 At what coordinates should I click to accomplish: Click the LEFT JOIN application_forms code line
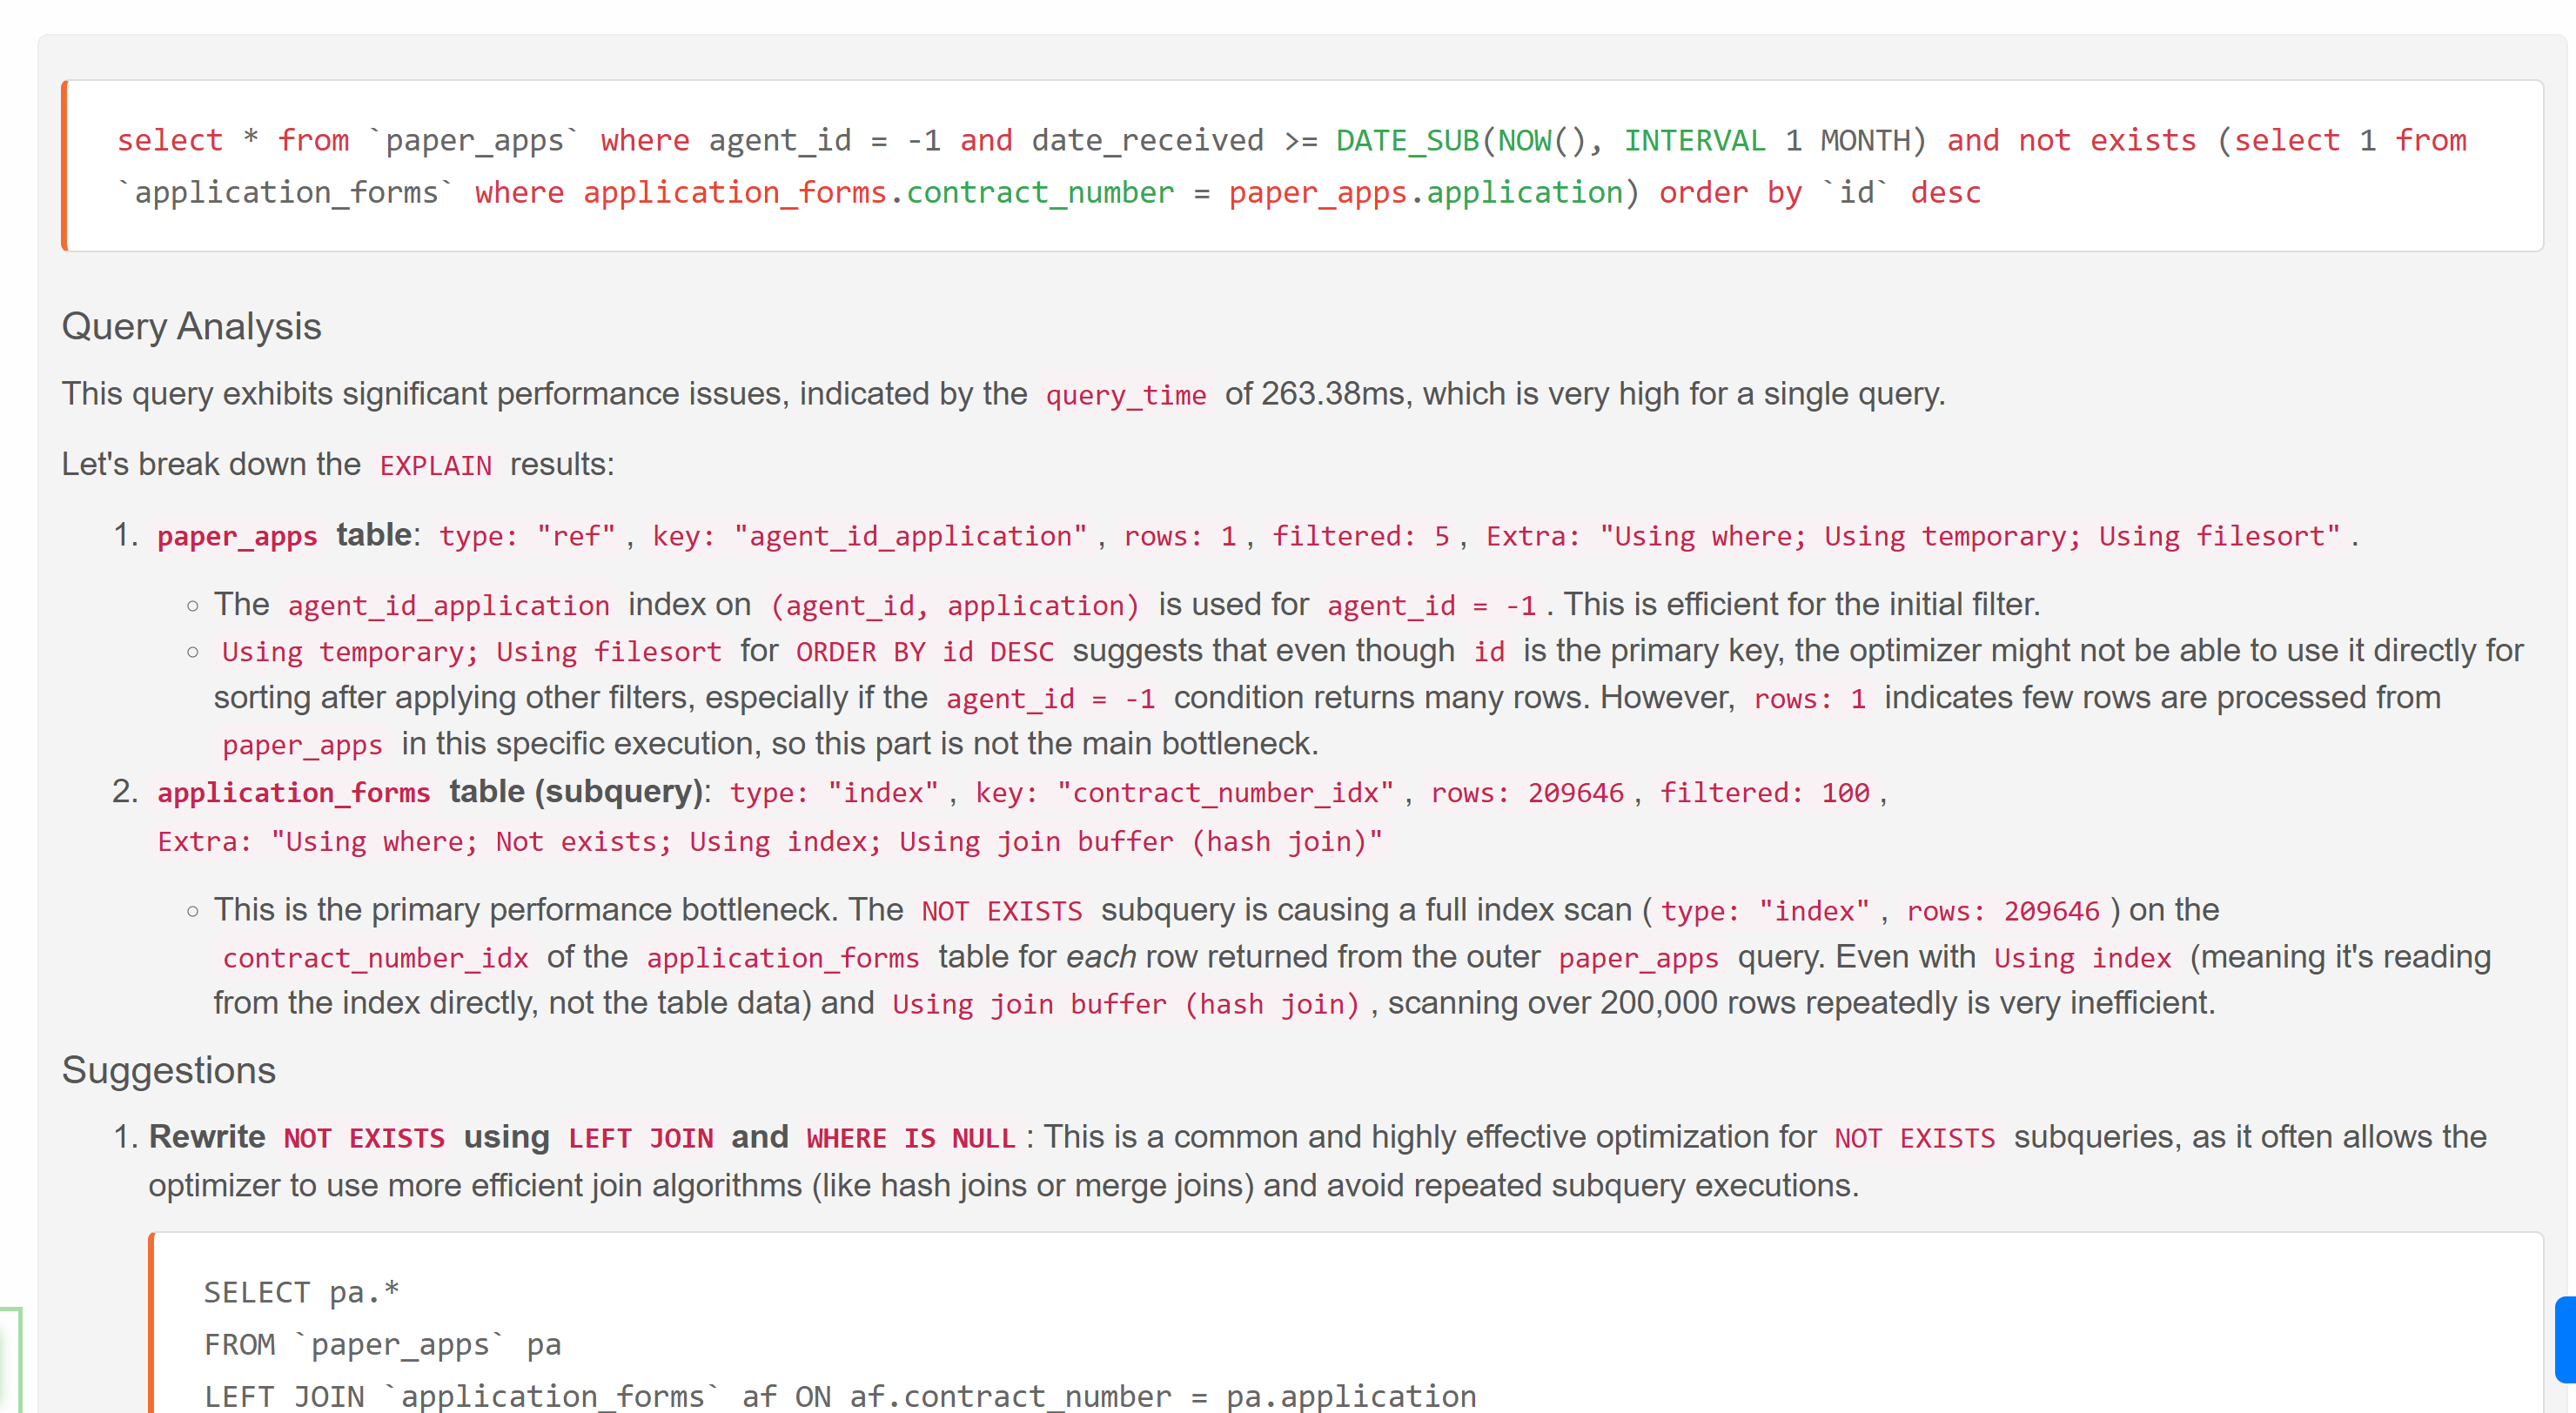pyautogui.click(x=839, y=1396)
